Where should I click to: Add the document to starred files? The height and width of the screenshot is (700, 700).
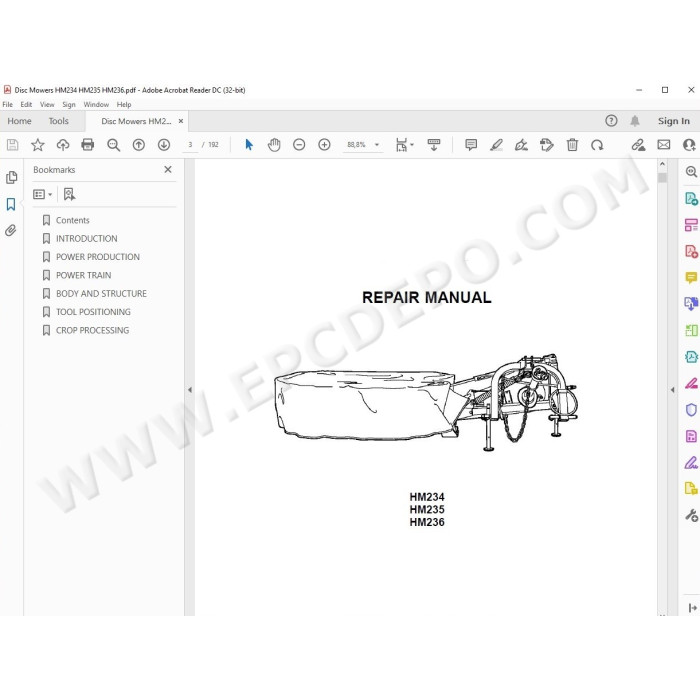(38, 145)
